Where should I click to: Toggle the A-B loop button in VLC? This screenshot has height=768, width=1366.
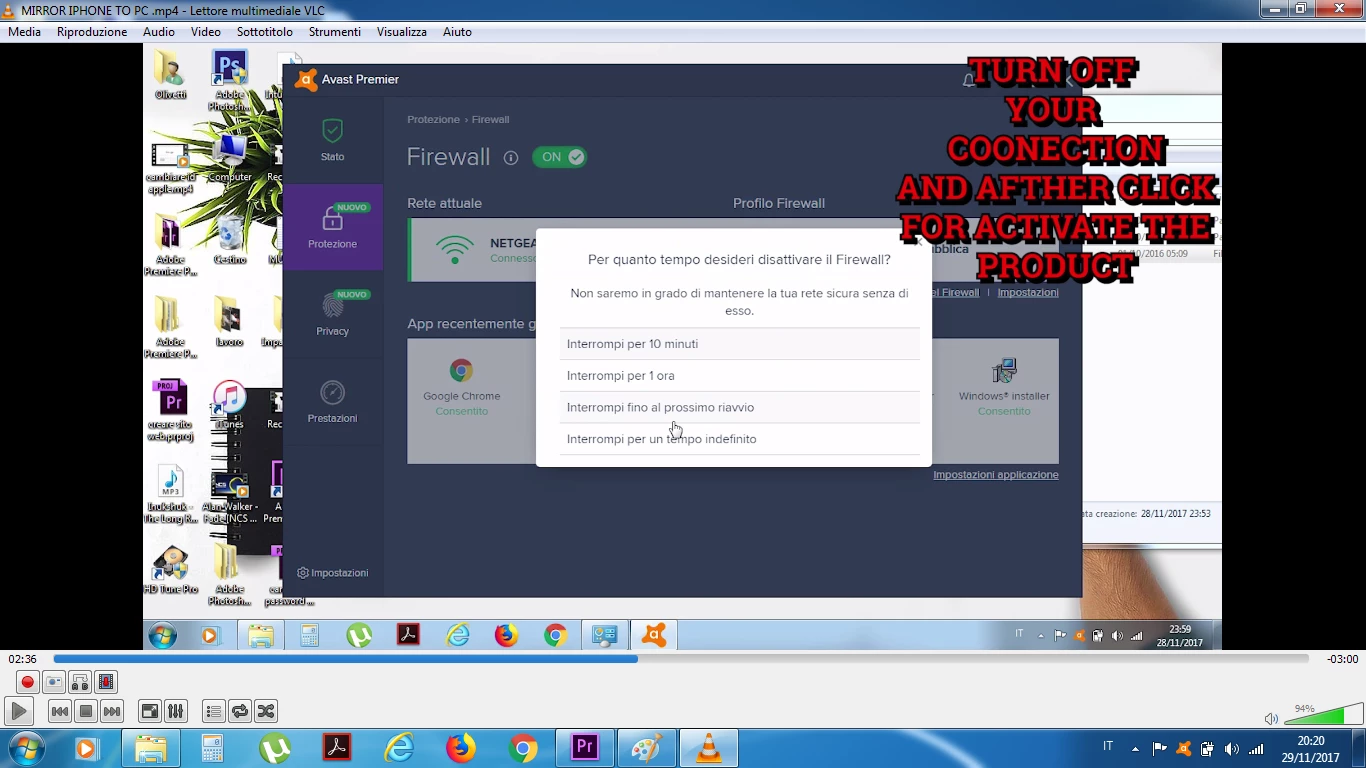point(80,682)
